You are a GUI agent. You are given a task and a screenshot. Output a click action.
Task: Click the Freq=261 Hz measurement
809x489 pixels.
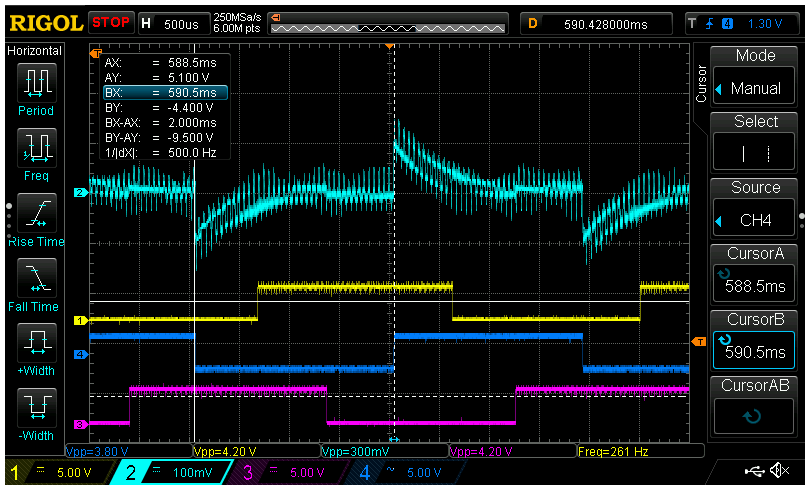coord(613,451)
